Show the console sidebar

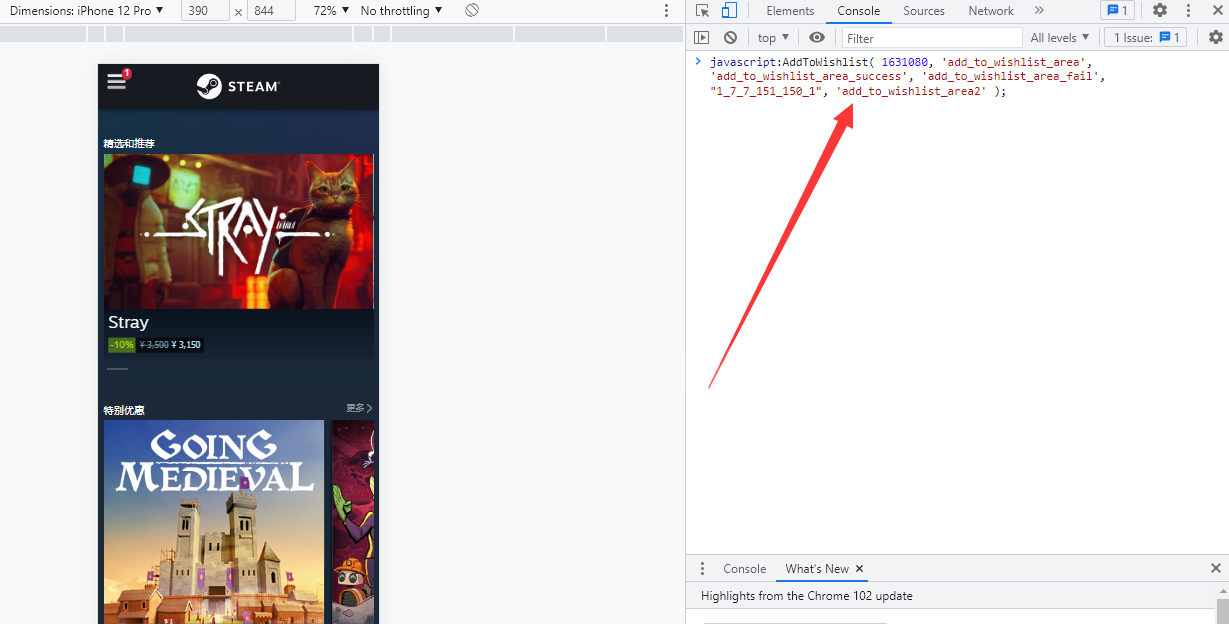pyautogui.click(x=702, y=38)
